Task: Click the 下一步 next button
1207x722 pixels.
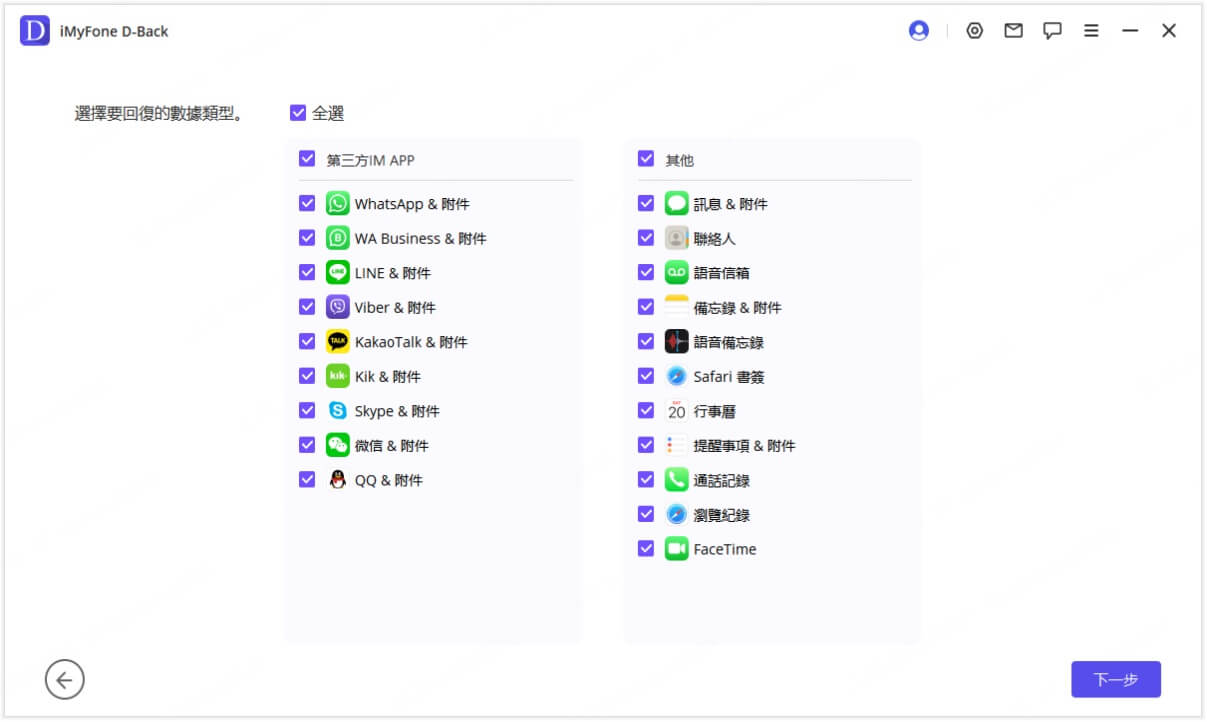Action: pos(1115,679)
